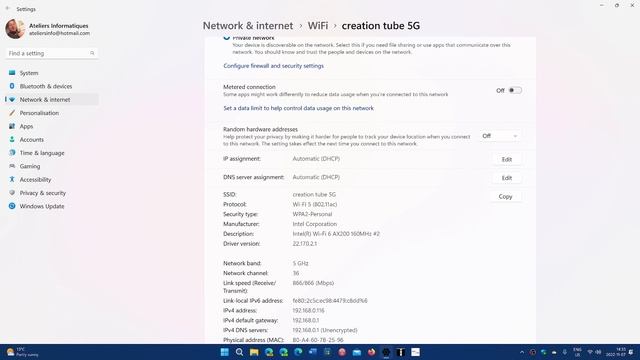Go to WiFi breadcrumb
Image resolution: width=640 pixels, height=360 pixels.
coord(318,26)
